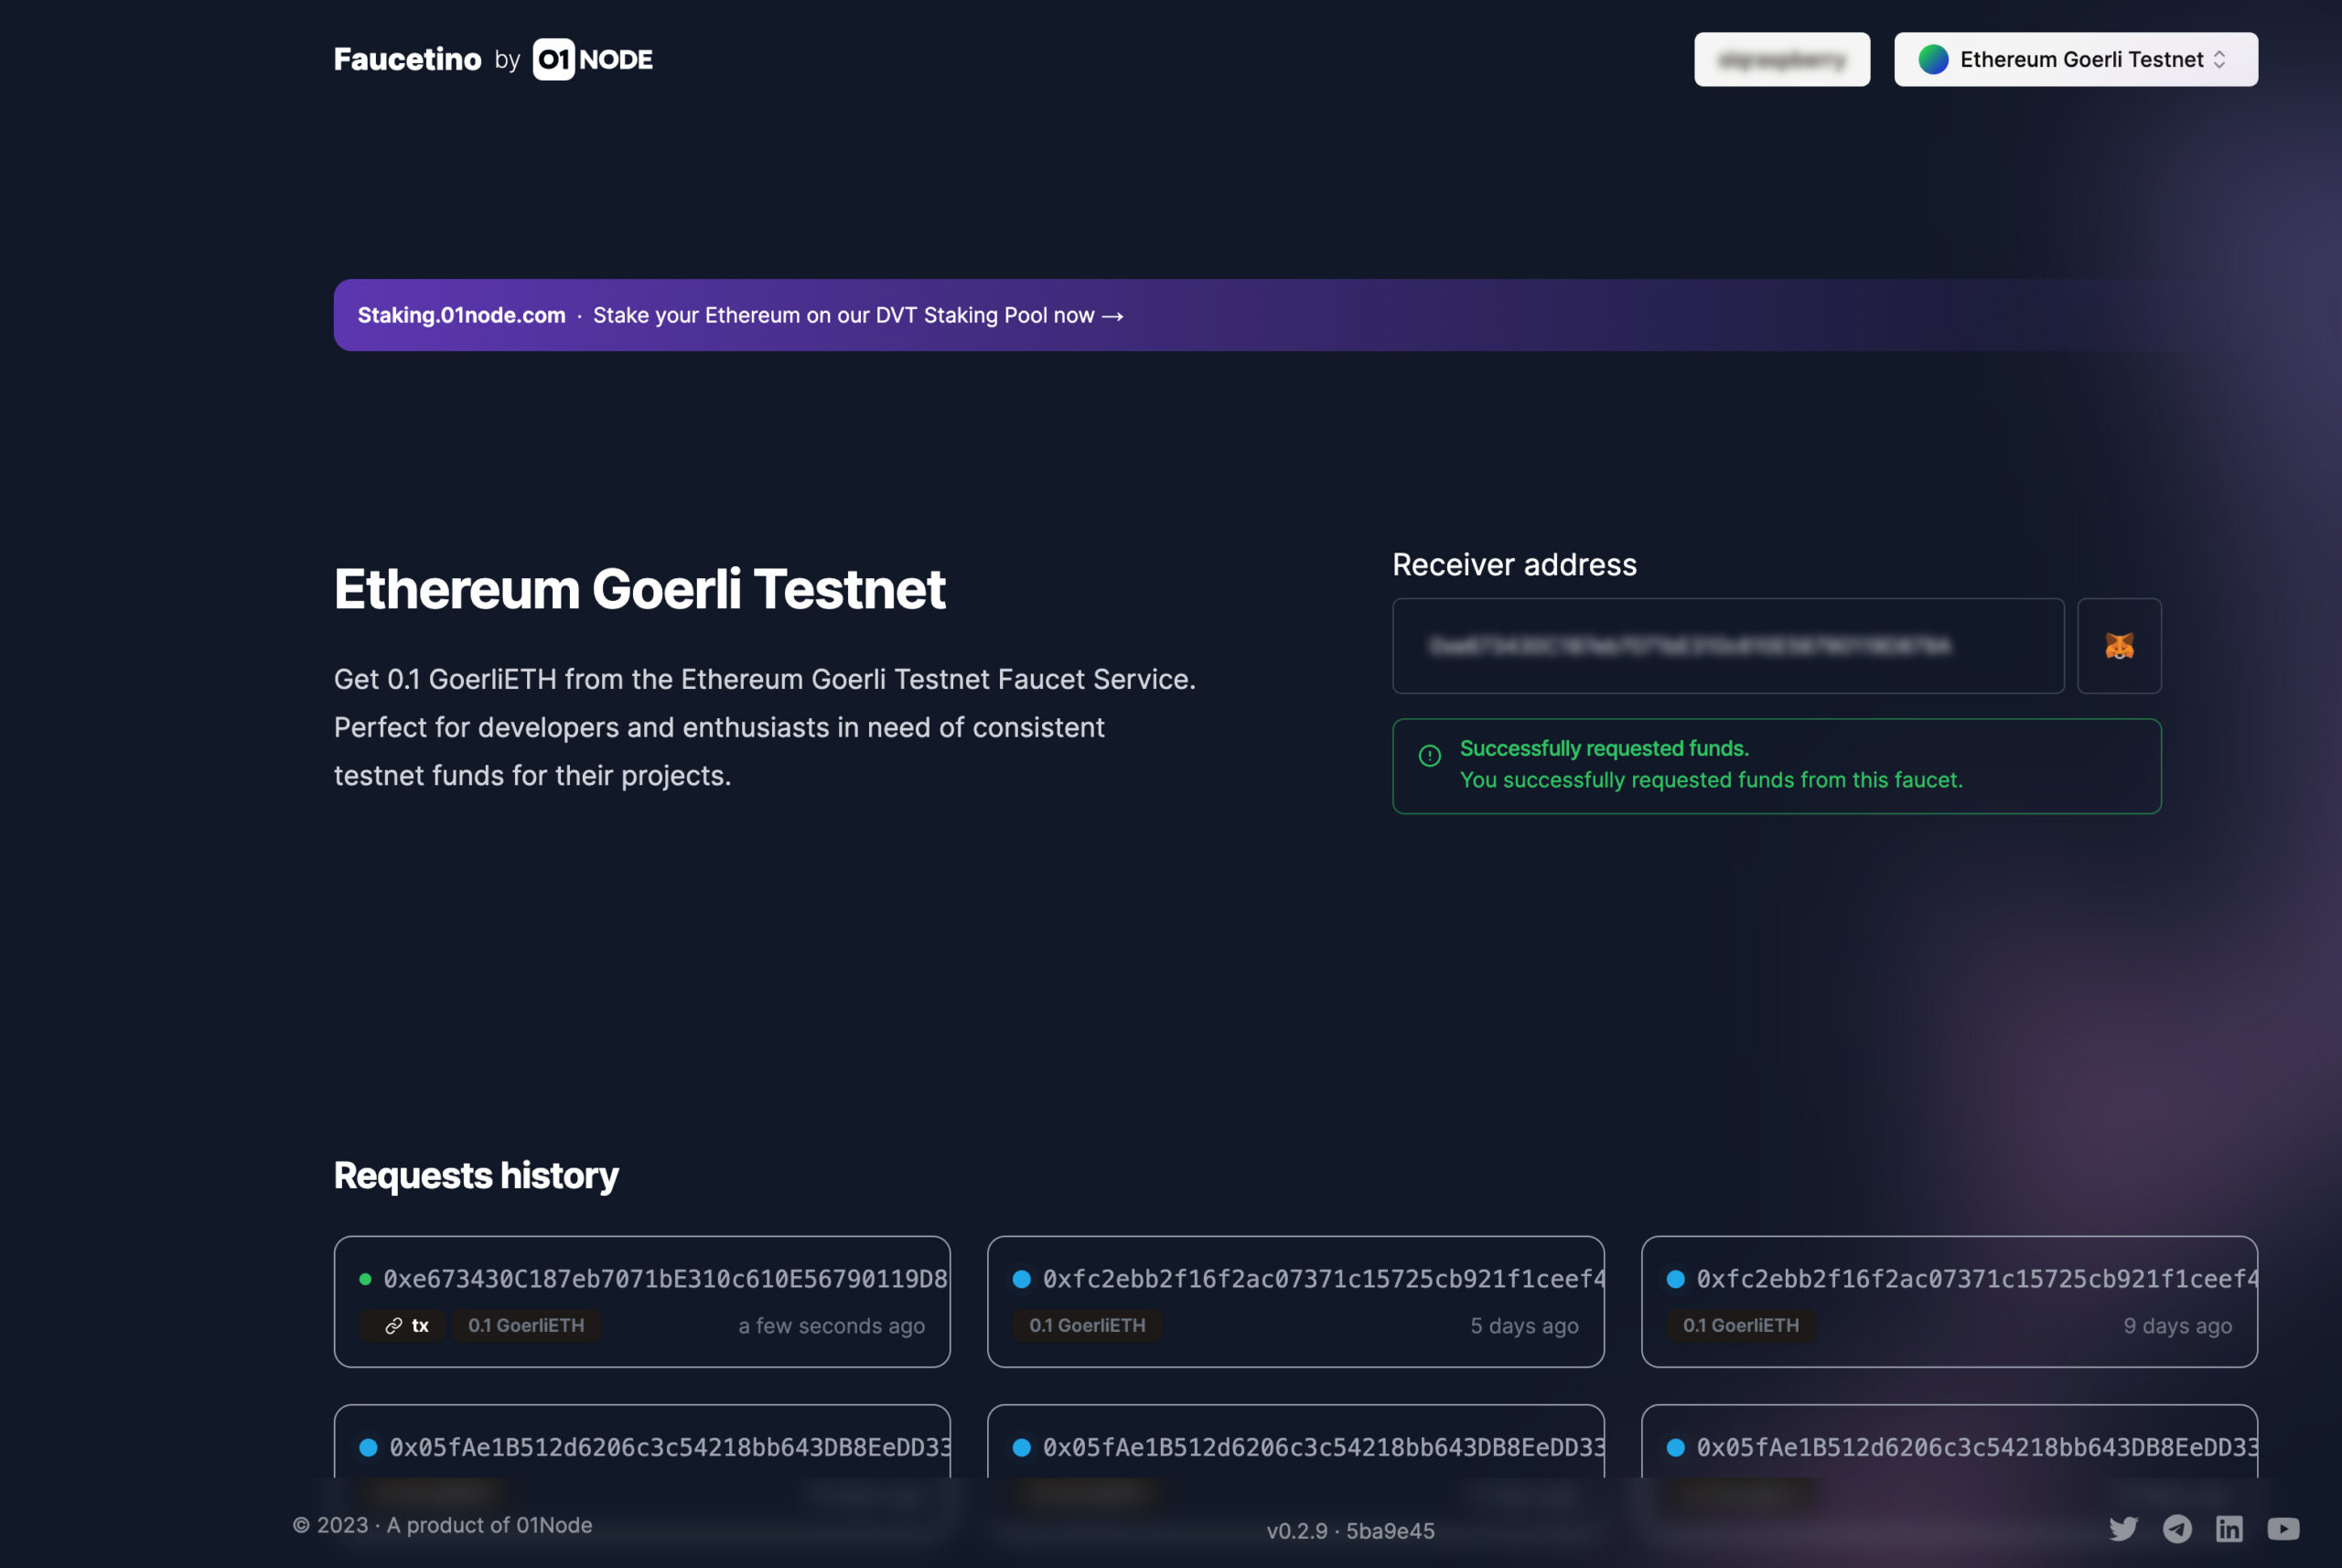Open the Twitter link in the footer
2342x1568 pixels.
click(2123, 1528)
